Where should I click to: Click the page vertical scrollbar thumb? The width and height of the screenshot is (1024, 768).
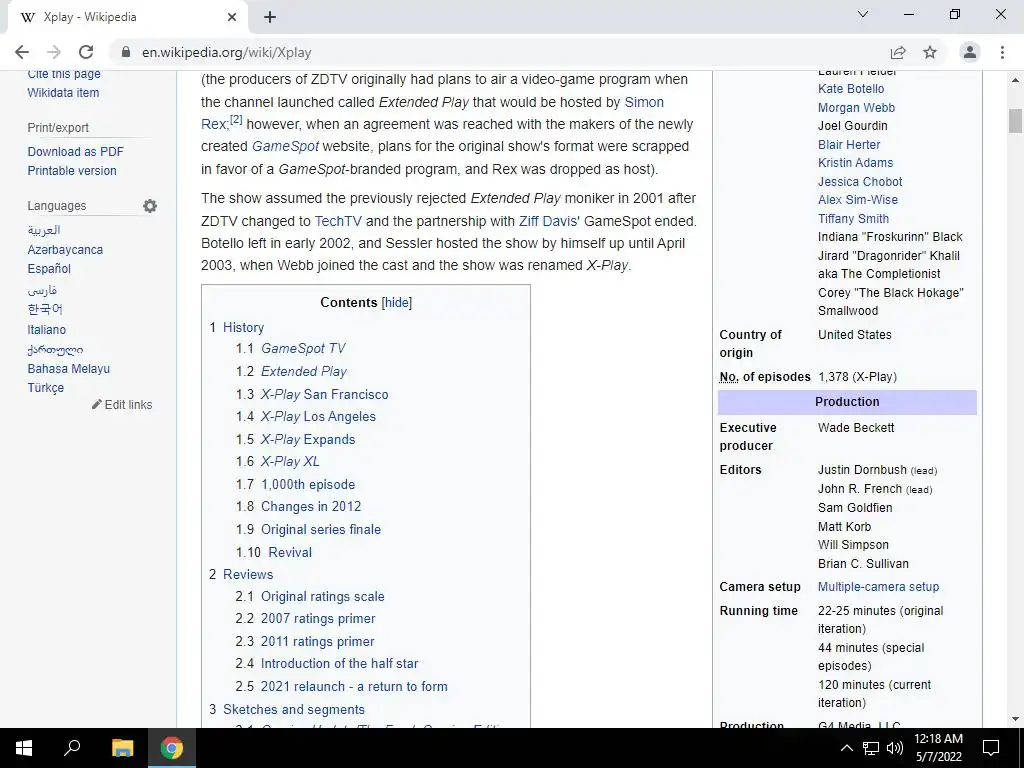tap(1015, 121)
